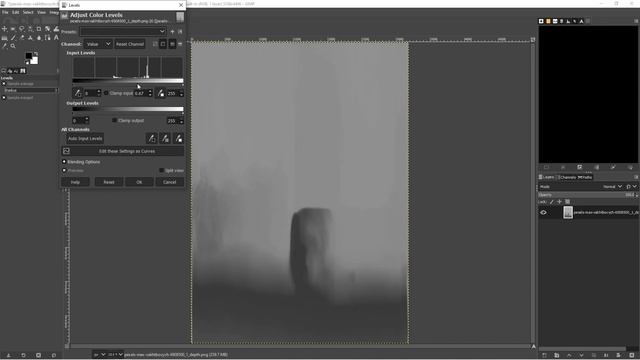Click the Reset Channel button
Screen dimensions: 640x360
coord(130,44)
